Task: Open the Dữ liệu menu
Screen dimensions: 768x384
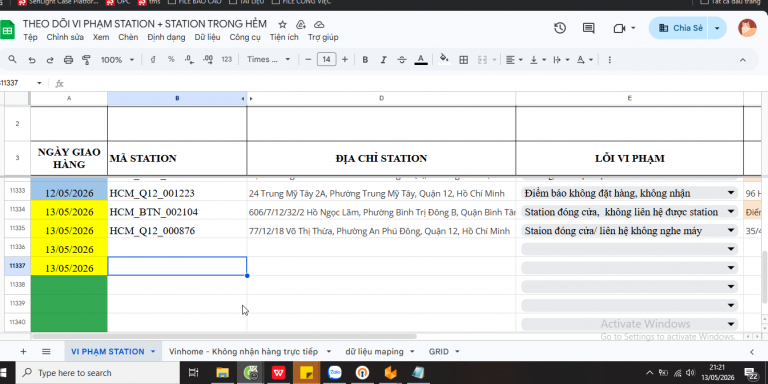Action: [x=207, y=37]
